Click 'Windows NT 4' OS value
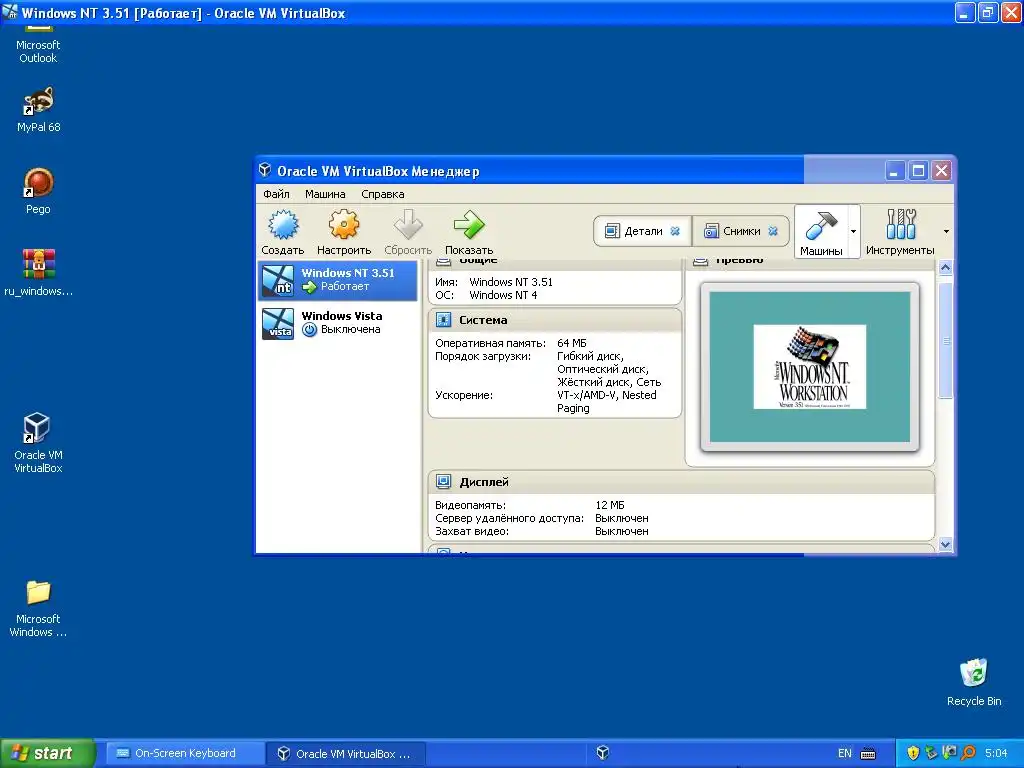The width and height of the screenshot is (1024, 768). tap(503, 295)
